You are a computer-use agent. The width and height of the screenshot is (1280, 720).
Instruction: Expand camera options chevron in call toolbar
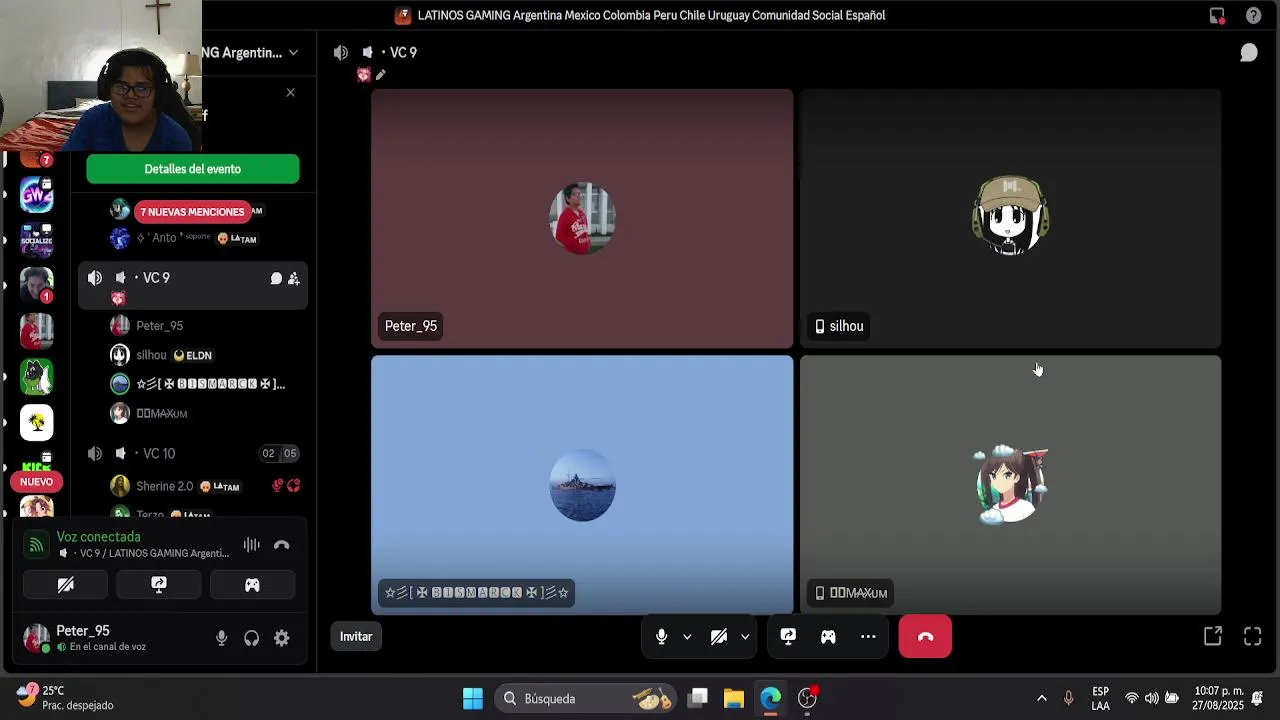click(x=745, y=636)
